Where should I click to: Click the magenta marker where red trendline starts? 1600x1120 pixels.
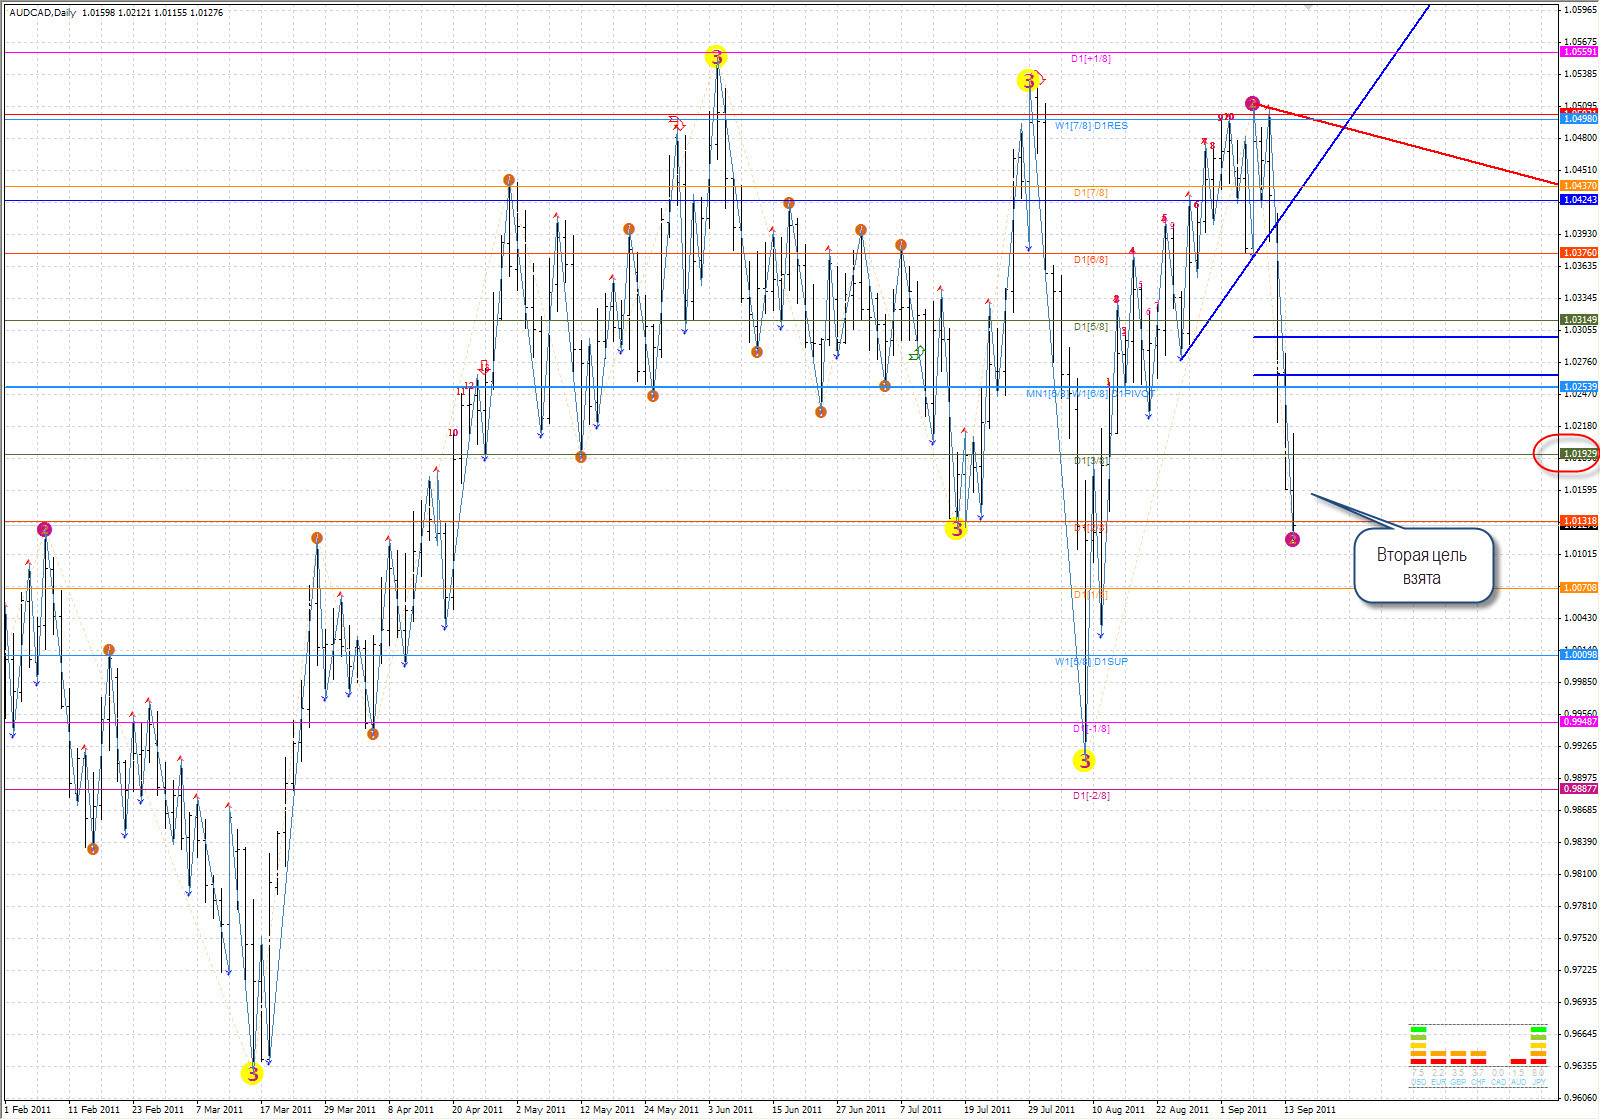[1253, 103]
